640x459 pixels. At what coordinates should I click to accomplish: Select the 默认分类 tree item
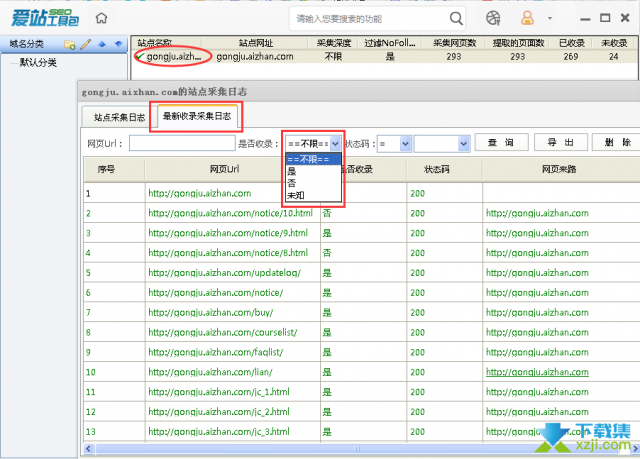point(38,62)
